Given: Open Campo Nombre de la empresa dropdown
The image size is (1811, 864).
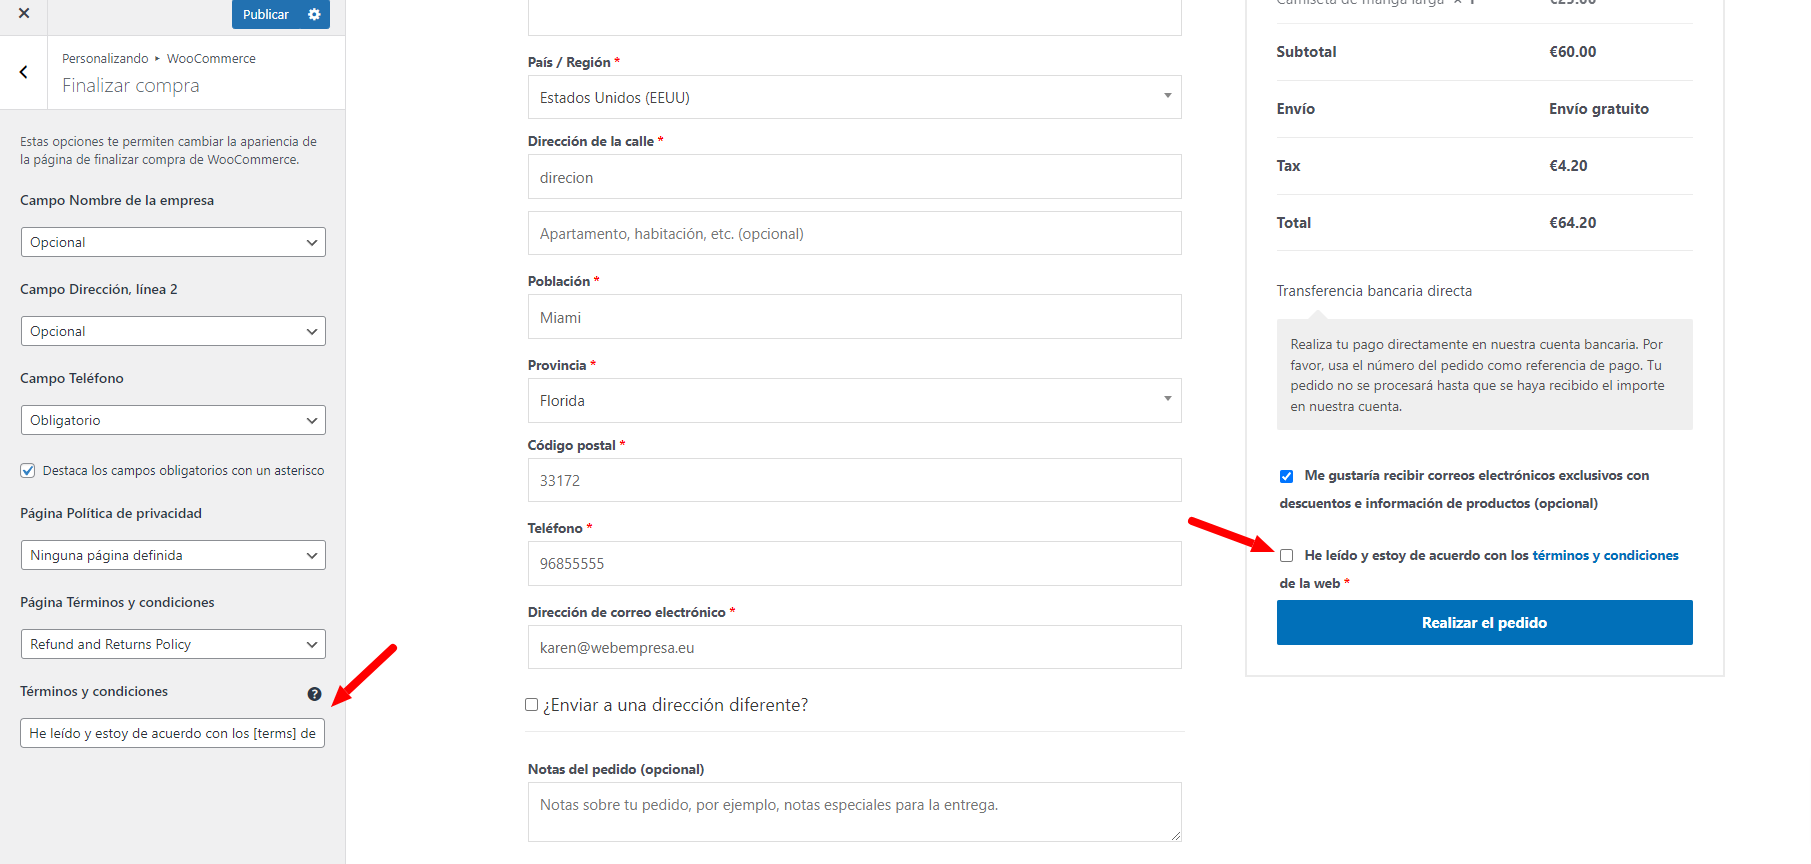Looking at the screenshot, I should 173,242.
